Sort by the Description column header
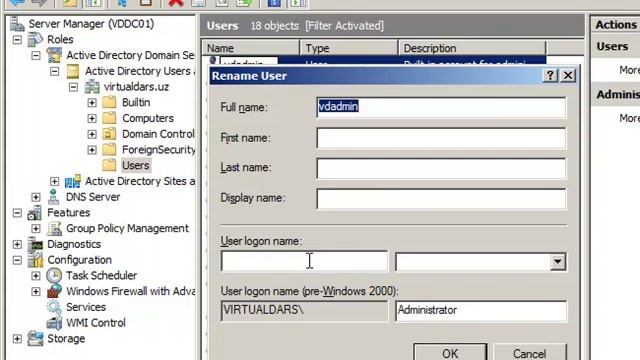 [x=472, y=48]
